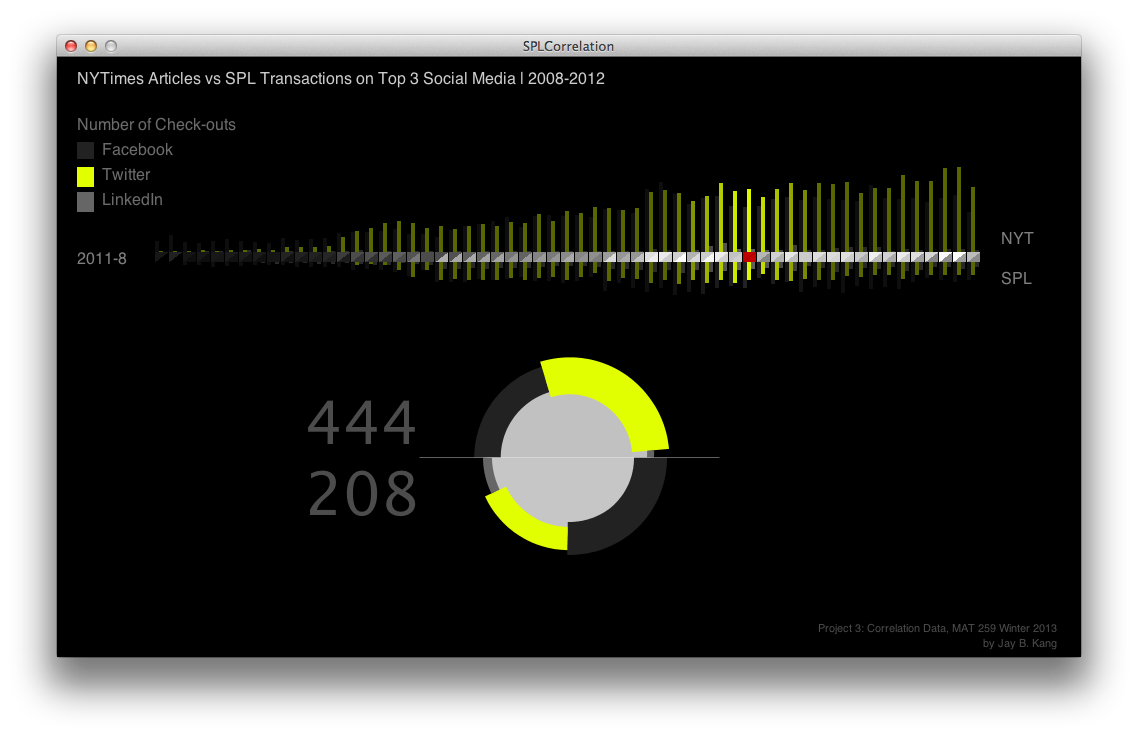Click the first month cell on the timeline
Viewport: 1138px width, 736px height.
pos(160,257)
